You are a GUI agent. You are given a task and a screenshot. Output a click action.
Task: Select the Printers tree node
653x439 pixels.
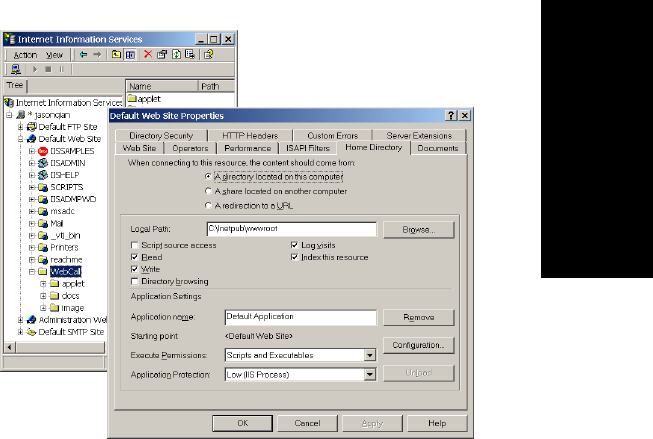point(64,247)
